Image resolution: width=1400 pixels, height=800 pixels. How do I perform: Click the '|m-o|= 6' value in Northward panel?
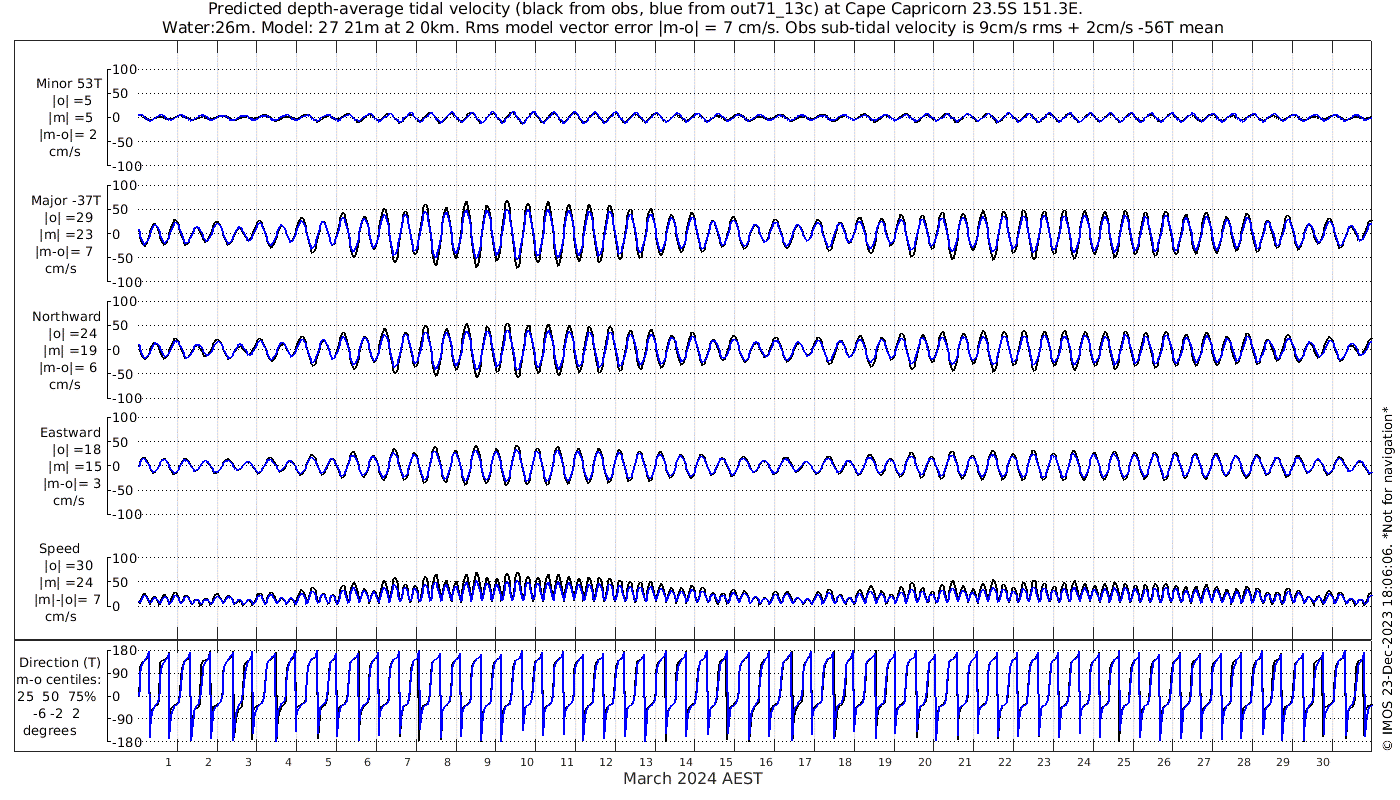click(x=69, y=368)
